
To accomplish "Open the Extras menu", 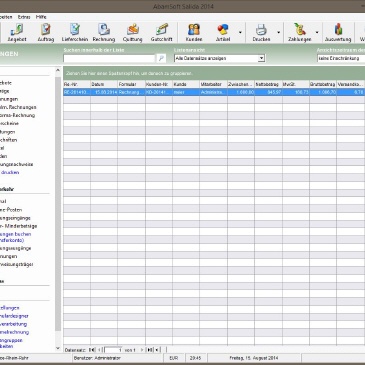I will [24, 17].
